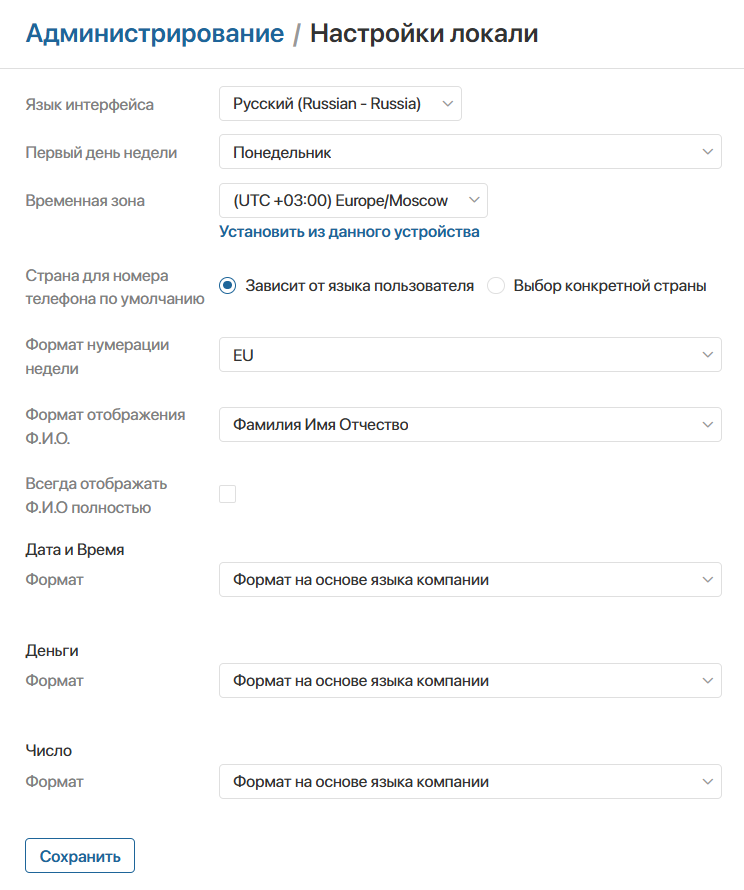The width and height of the screenshot is (744, 890).
Task: Expand the Формат нумерации недели dropdown
Action: coord(470,355)
